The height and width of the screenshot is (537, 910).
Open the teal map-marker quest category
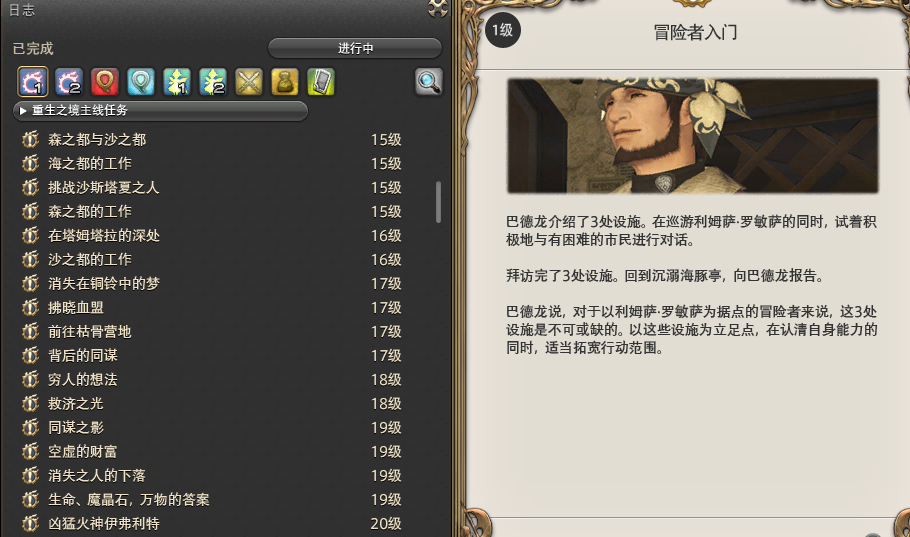[x=141, y=82]
